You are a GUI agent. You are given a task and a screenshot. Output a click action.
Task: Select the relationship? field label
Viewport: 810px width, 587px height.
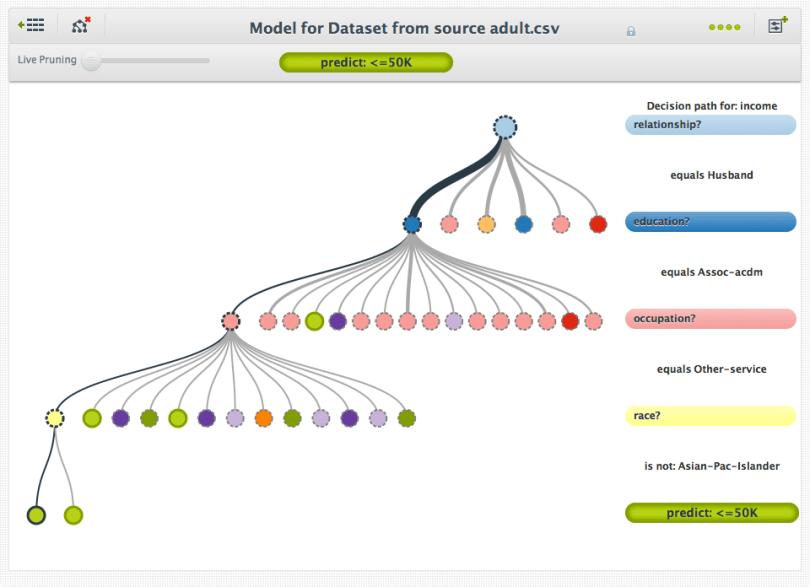coord(710,124)
